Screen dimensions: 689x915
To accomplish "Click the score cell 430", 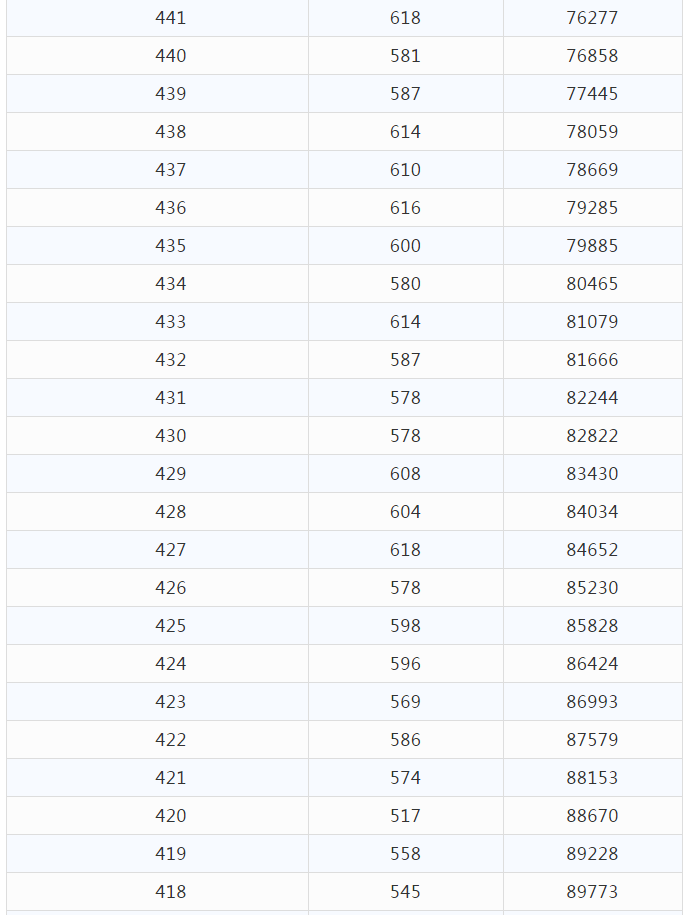I will 171,436.
